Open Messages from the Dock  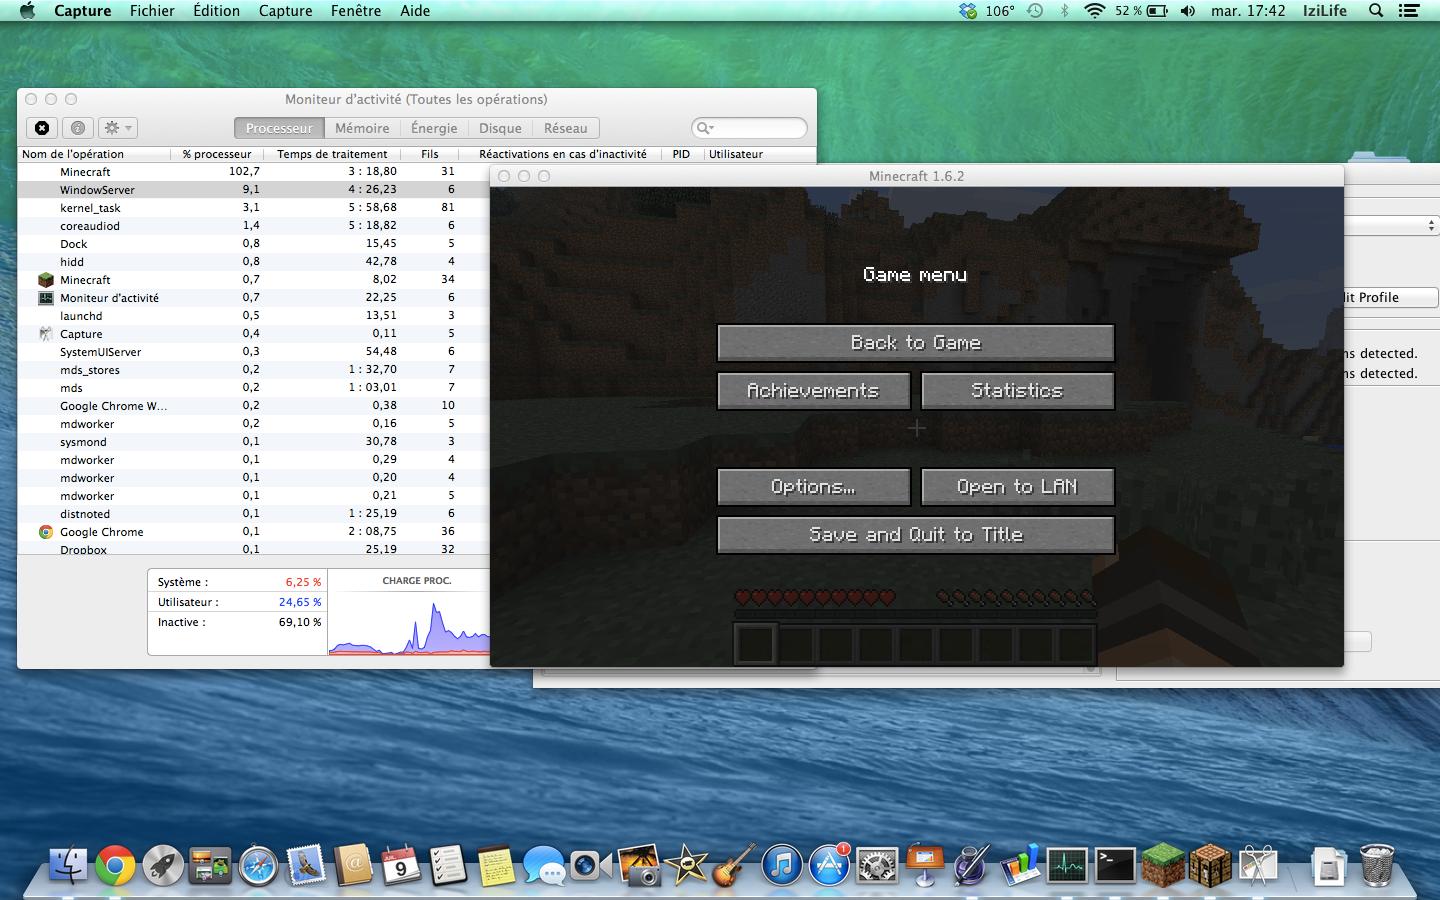pyautogui.click(x=543, y=865)
